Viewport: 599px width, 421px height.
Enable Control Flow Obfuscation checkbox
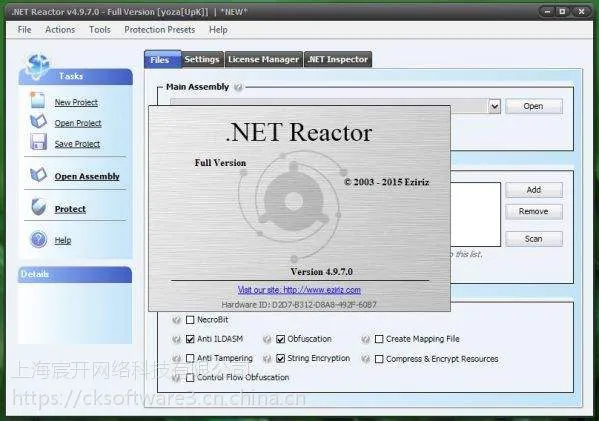(190, 377)
